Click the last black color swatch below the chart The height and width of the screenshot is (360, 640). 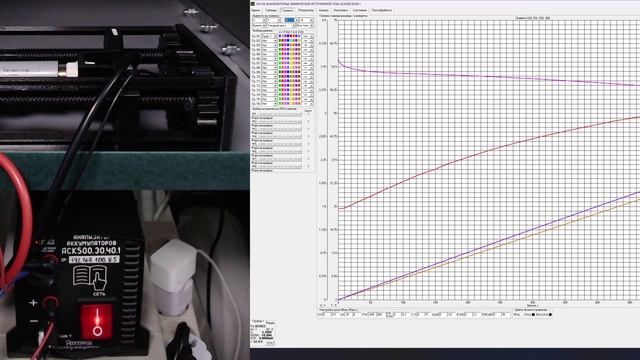click(x=550, y=314)
